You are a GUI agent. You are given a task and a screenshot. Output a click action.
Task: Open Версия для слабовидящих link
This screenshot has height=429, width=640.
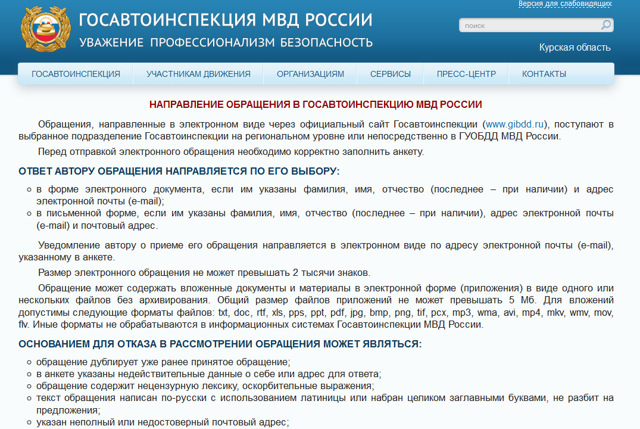[x=565, y=4]
